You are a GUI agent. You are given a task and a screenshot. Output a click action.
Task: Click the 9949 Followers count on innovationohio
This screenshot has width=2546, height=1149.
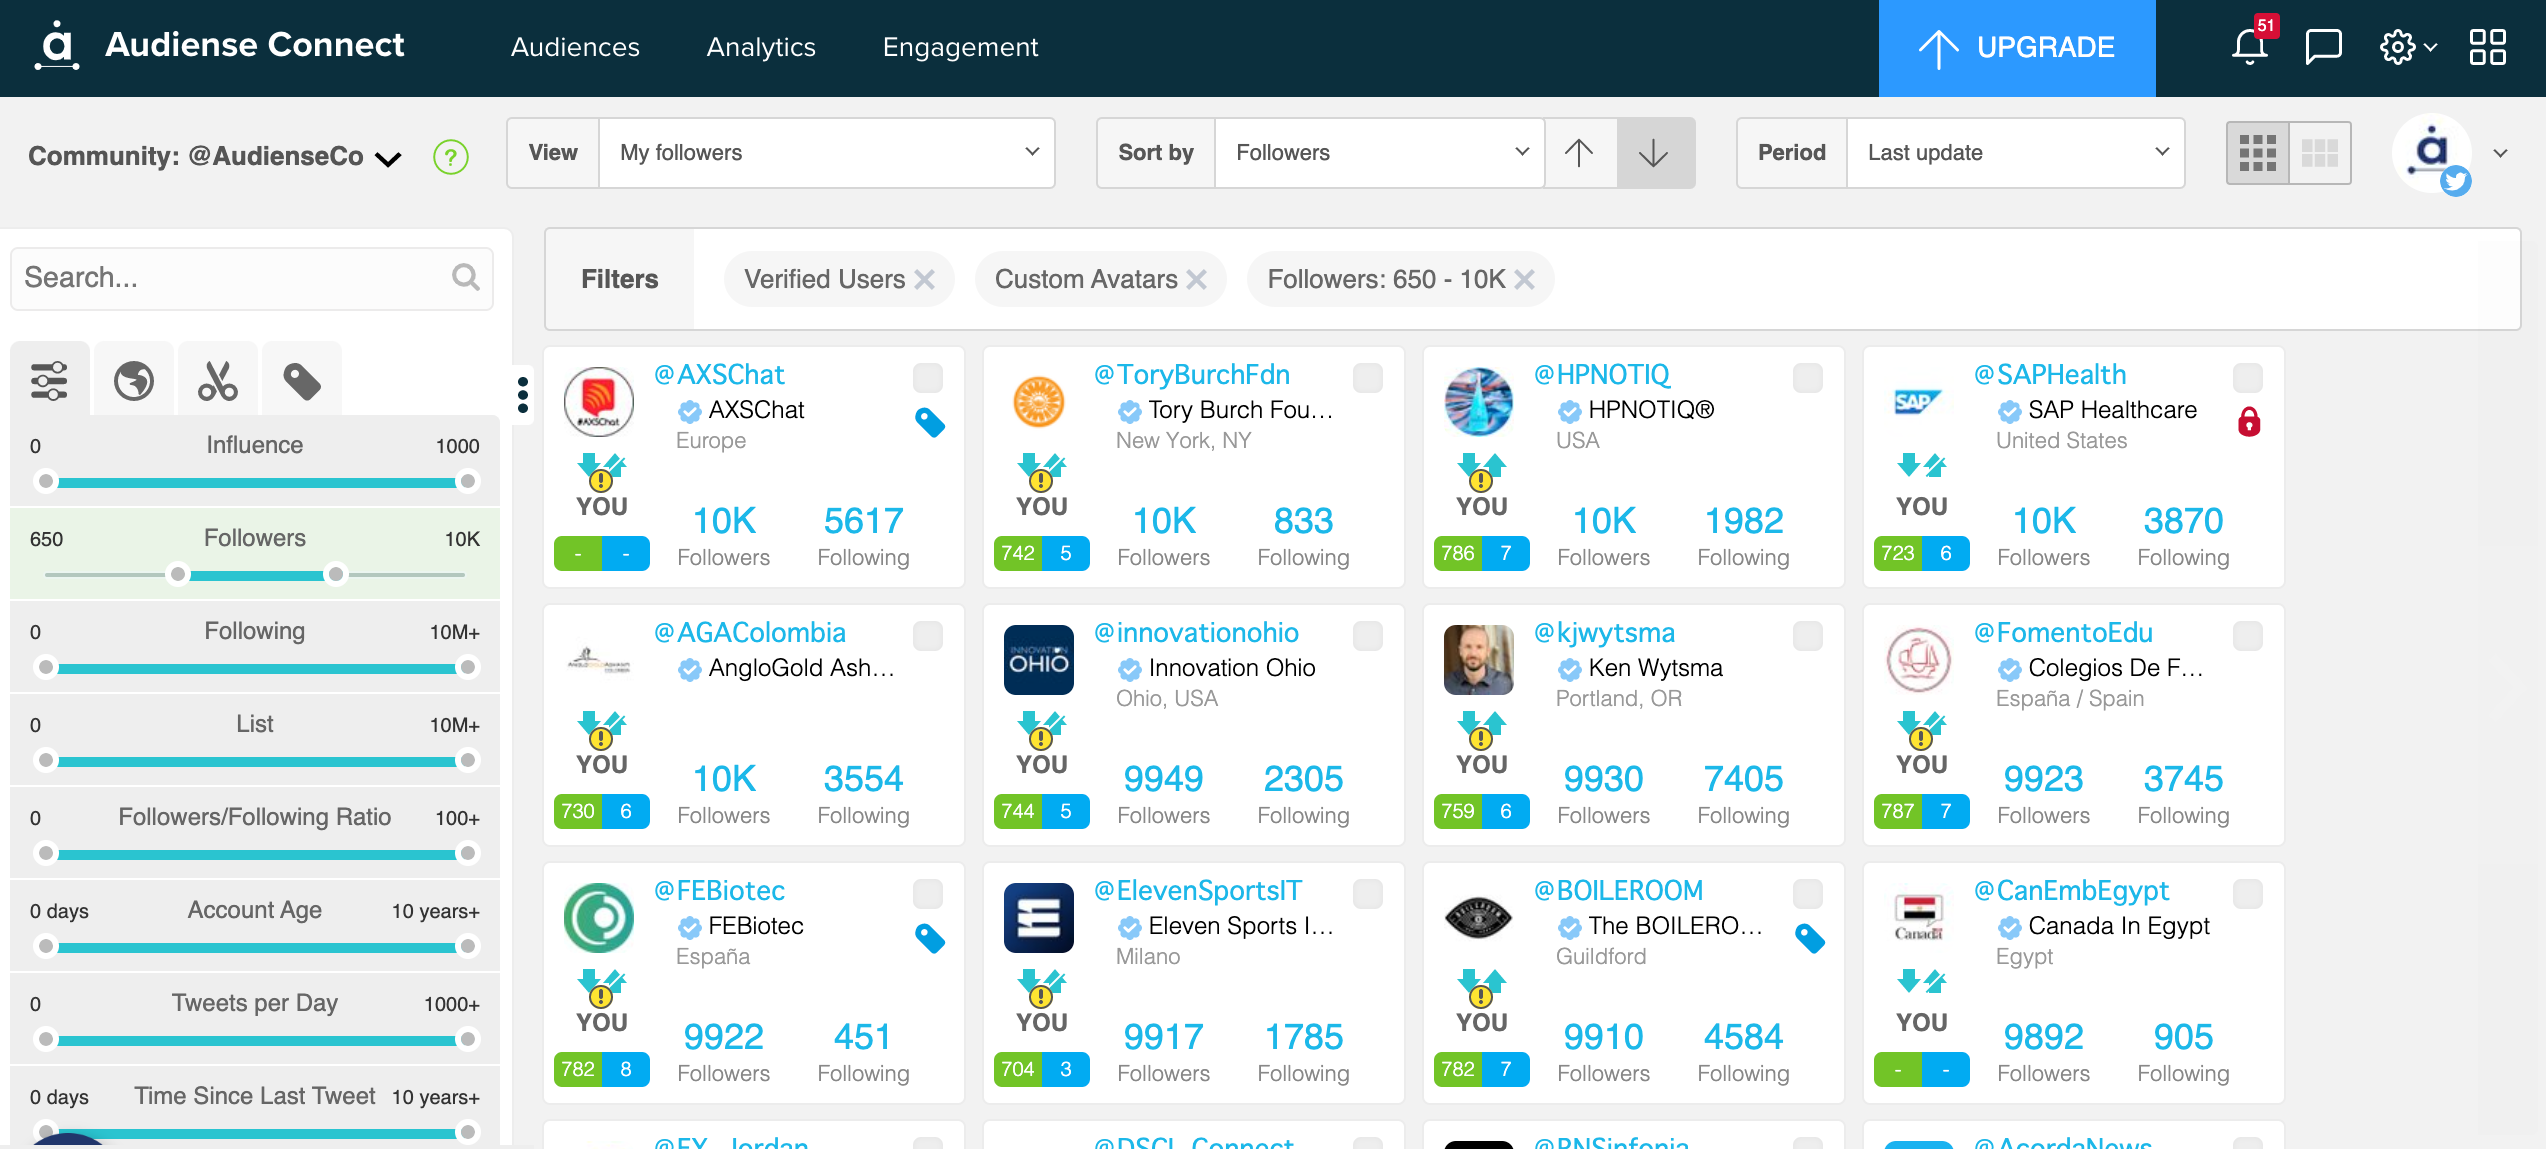coord(1163,779)
